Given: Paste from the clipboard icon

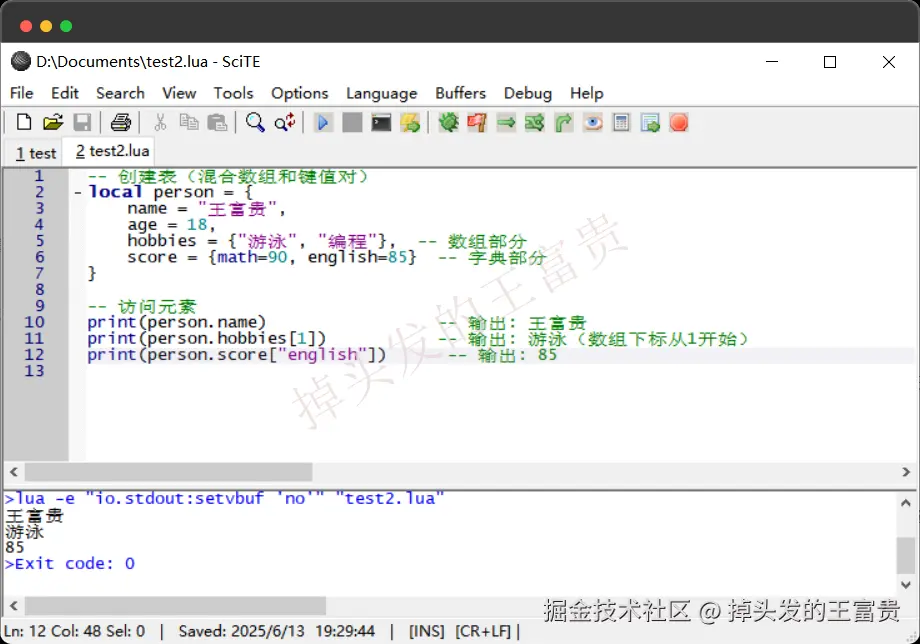Looking at the screenshot, I should 218,121.
